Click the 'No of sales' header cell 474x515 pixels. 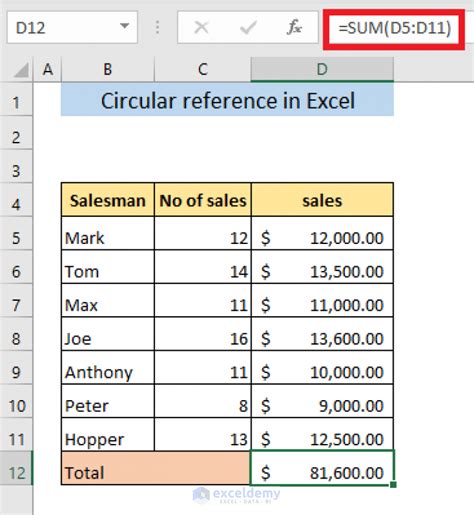(203, 200)
